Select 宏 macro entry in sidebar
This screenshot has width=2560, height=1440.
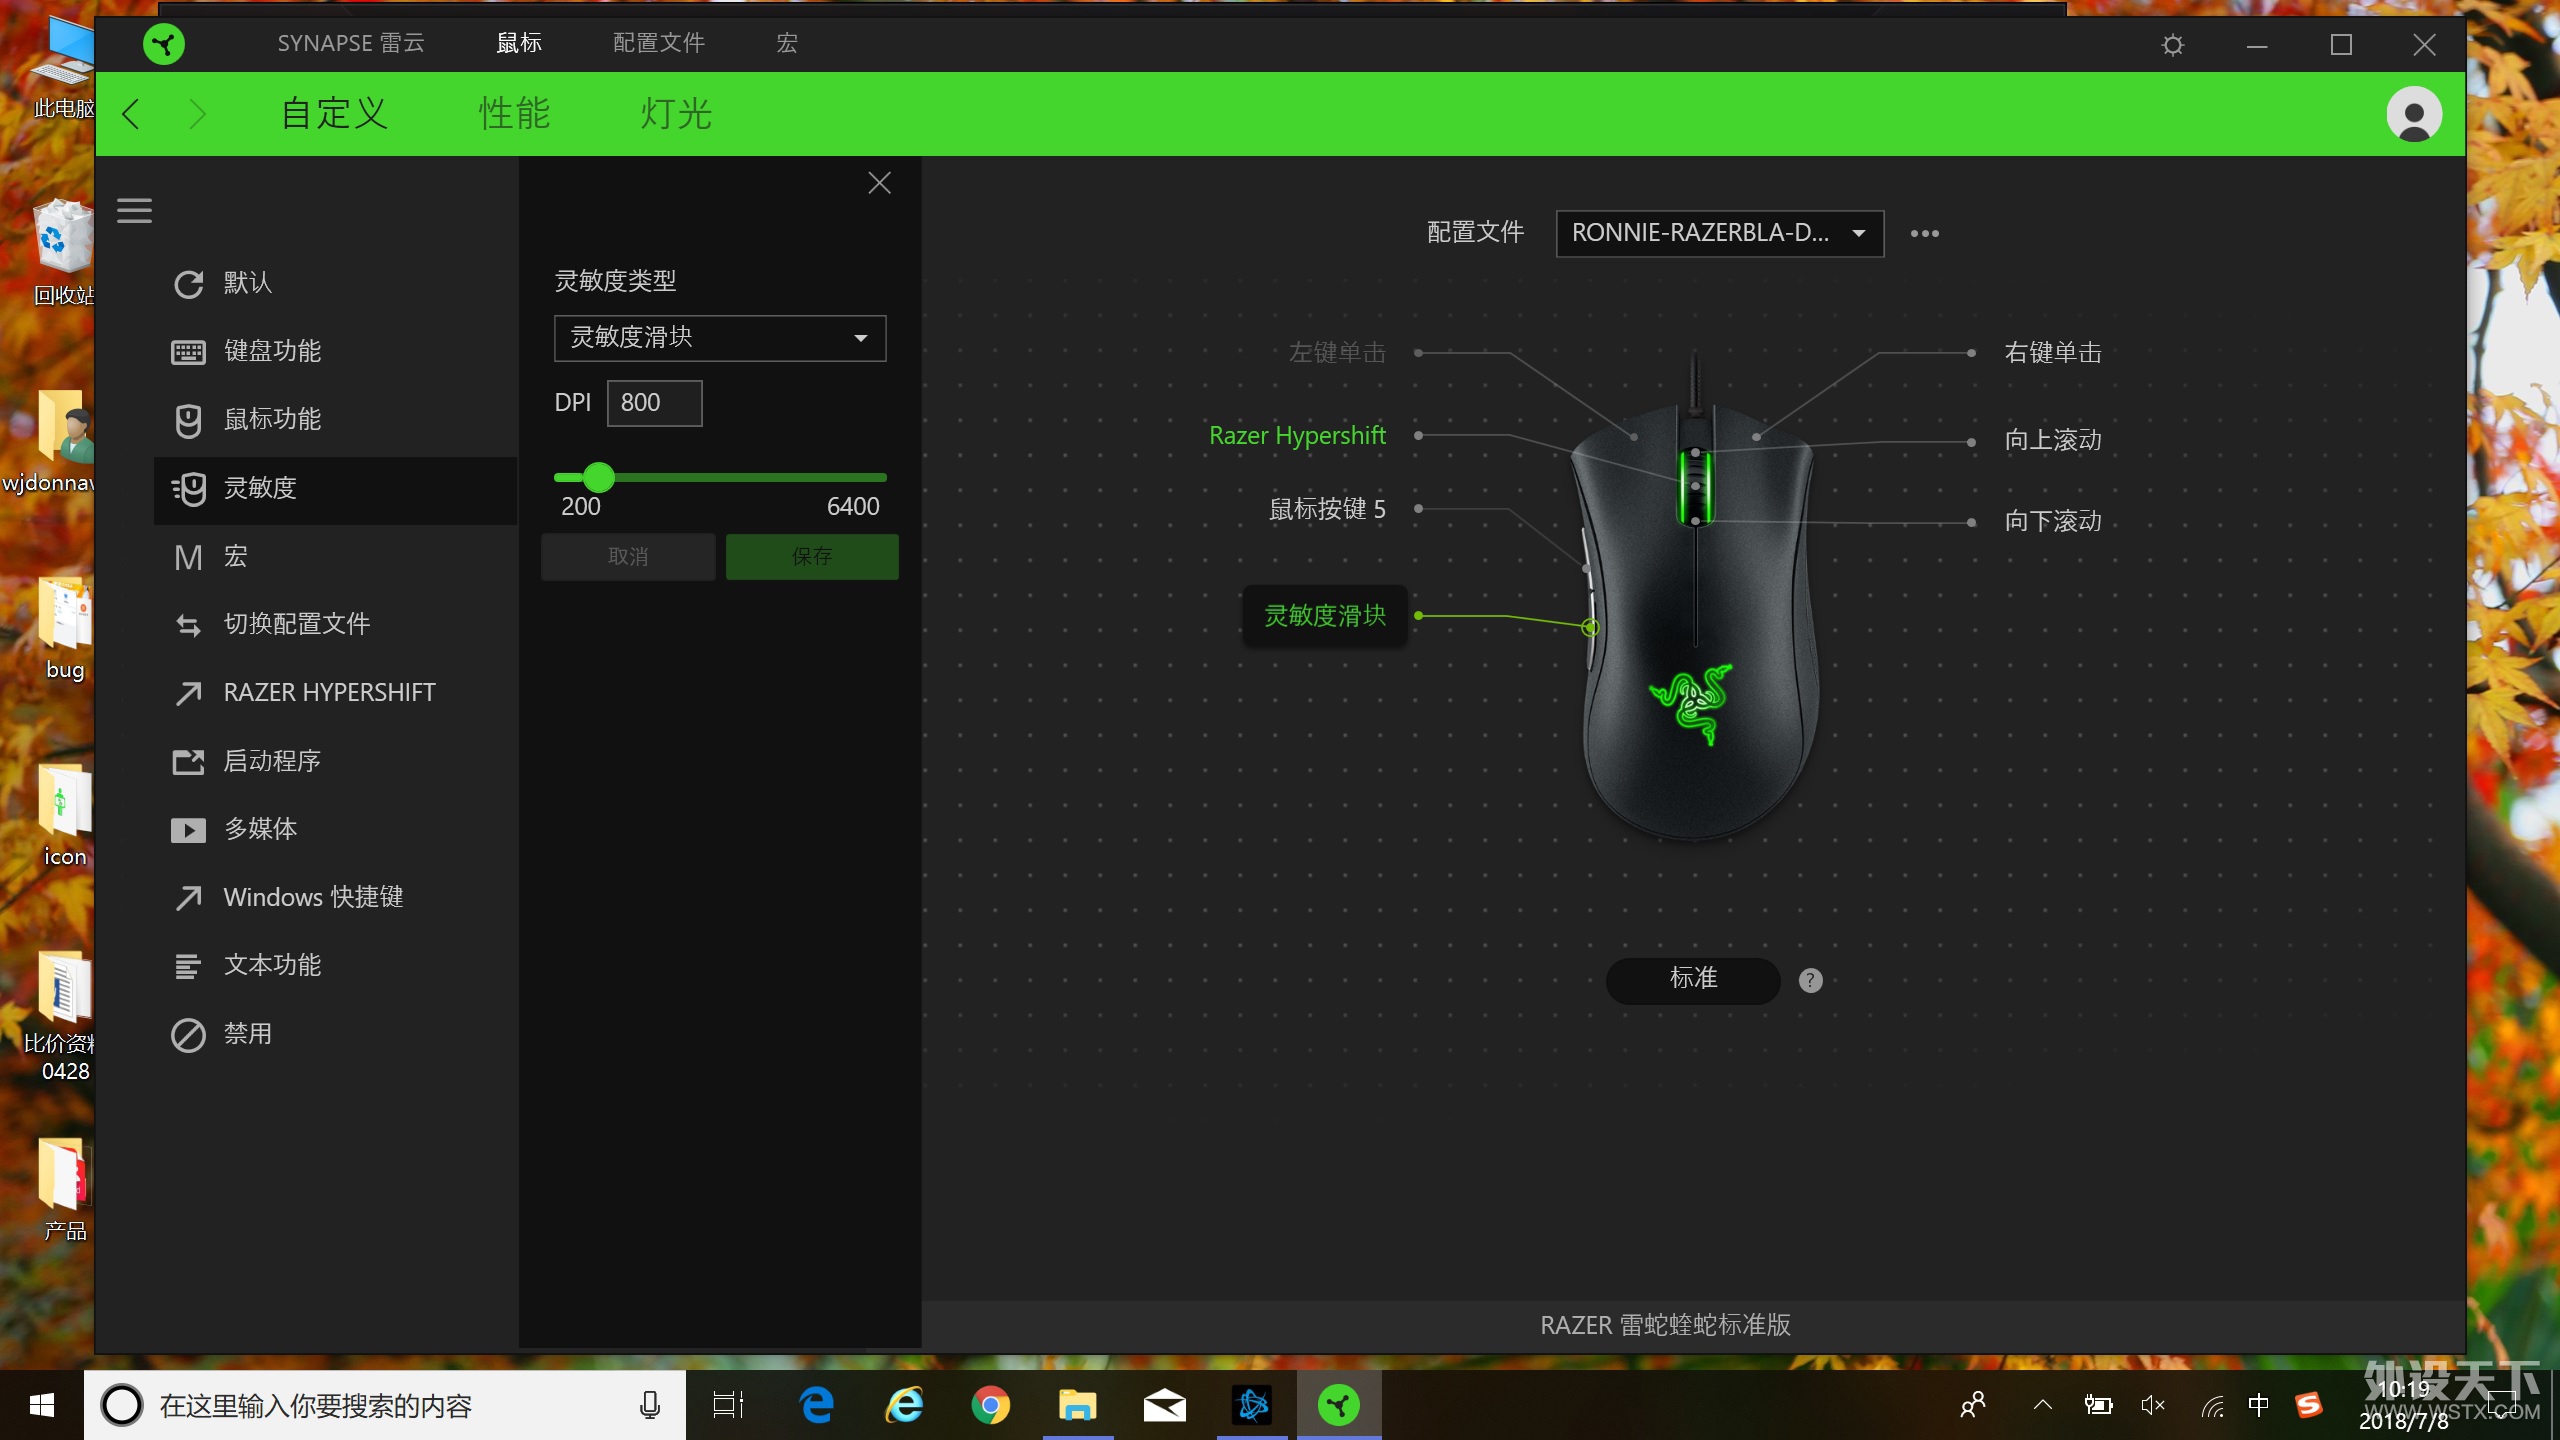click(336, 557)
